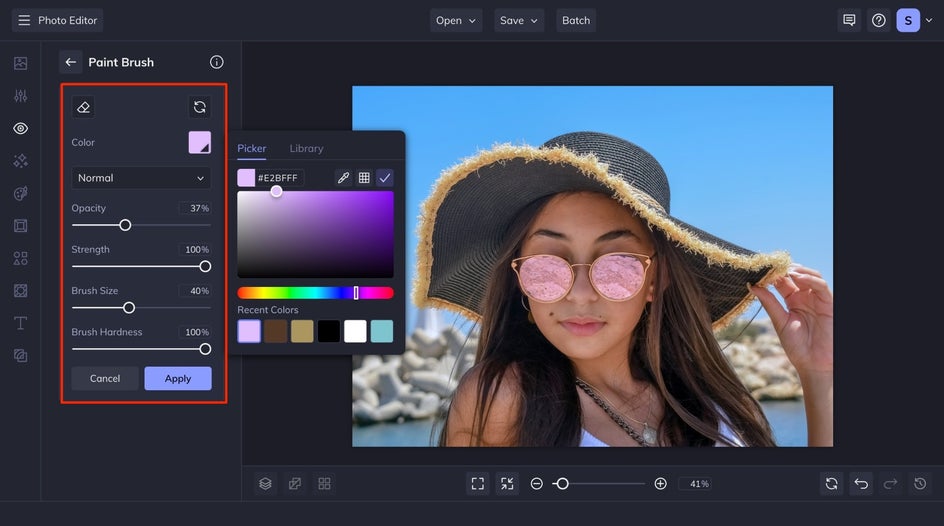The height and width of the screenshot is (526, 944).
Task: Click the reset rotate icon at bottom right
Action: [x=831, y=484]
